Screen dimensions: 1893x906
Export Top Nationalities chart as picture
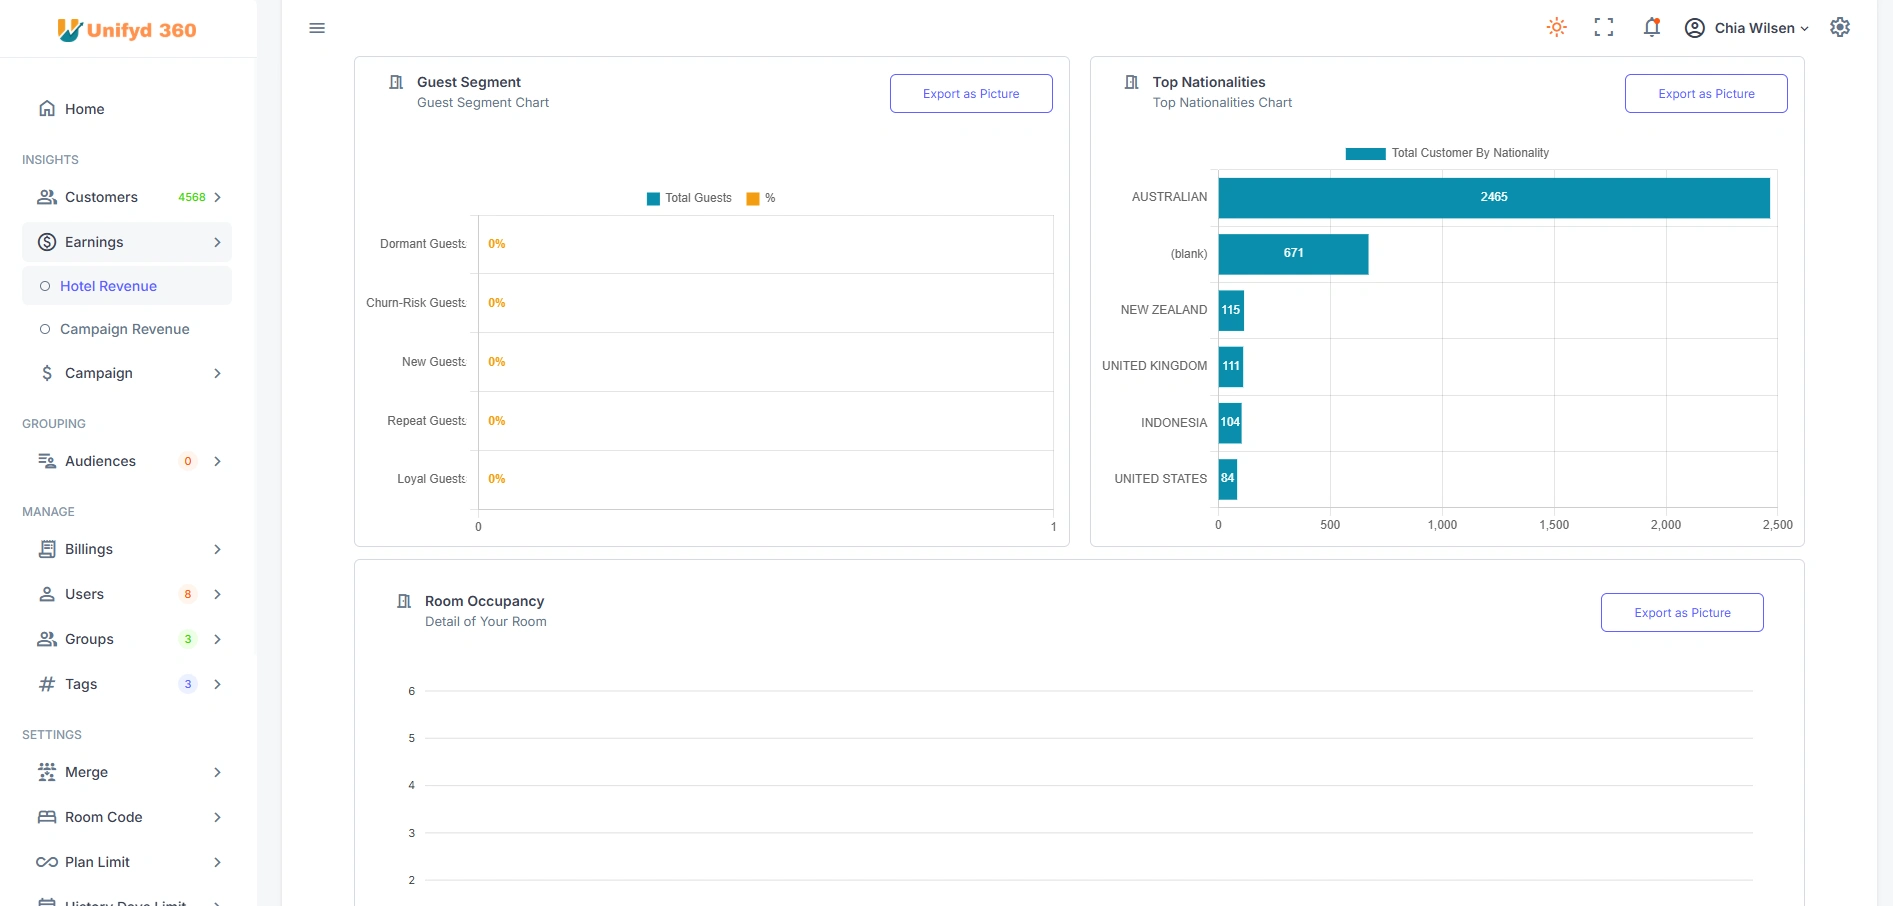pyautogui.click(x=1705, y=94)
